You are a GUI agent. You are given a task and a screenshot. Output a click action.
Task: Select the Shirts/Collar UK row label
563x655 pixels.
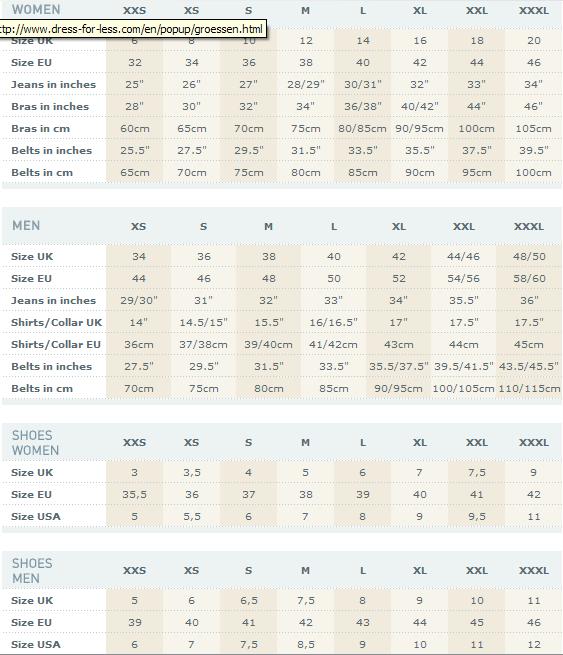pos(56,322)
